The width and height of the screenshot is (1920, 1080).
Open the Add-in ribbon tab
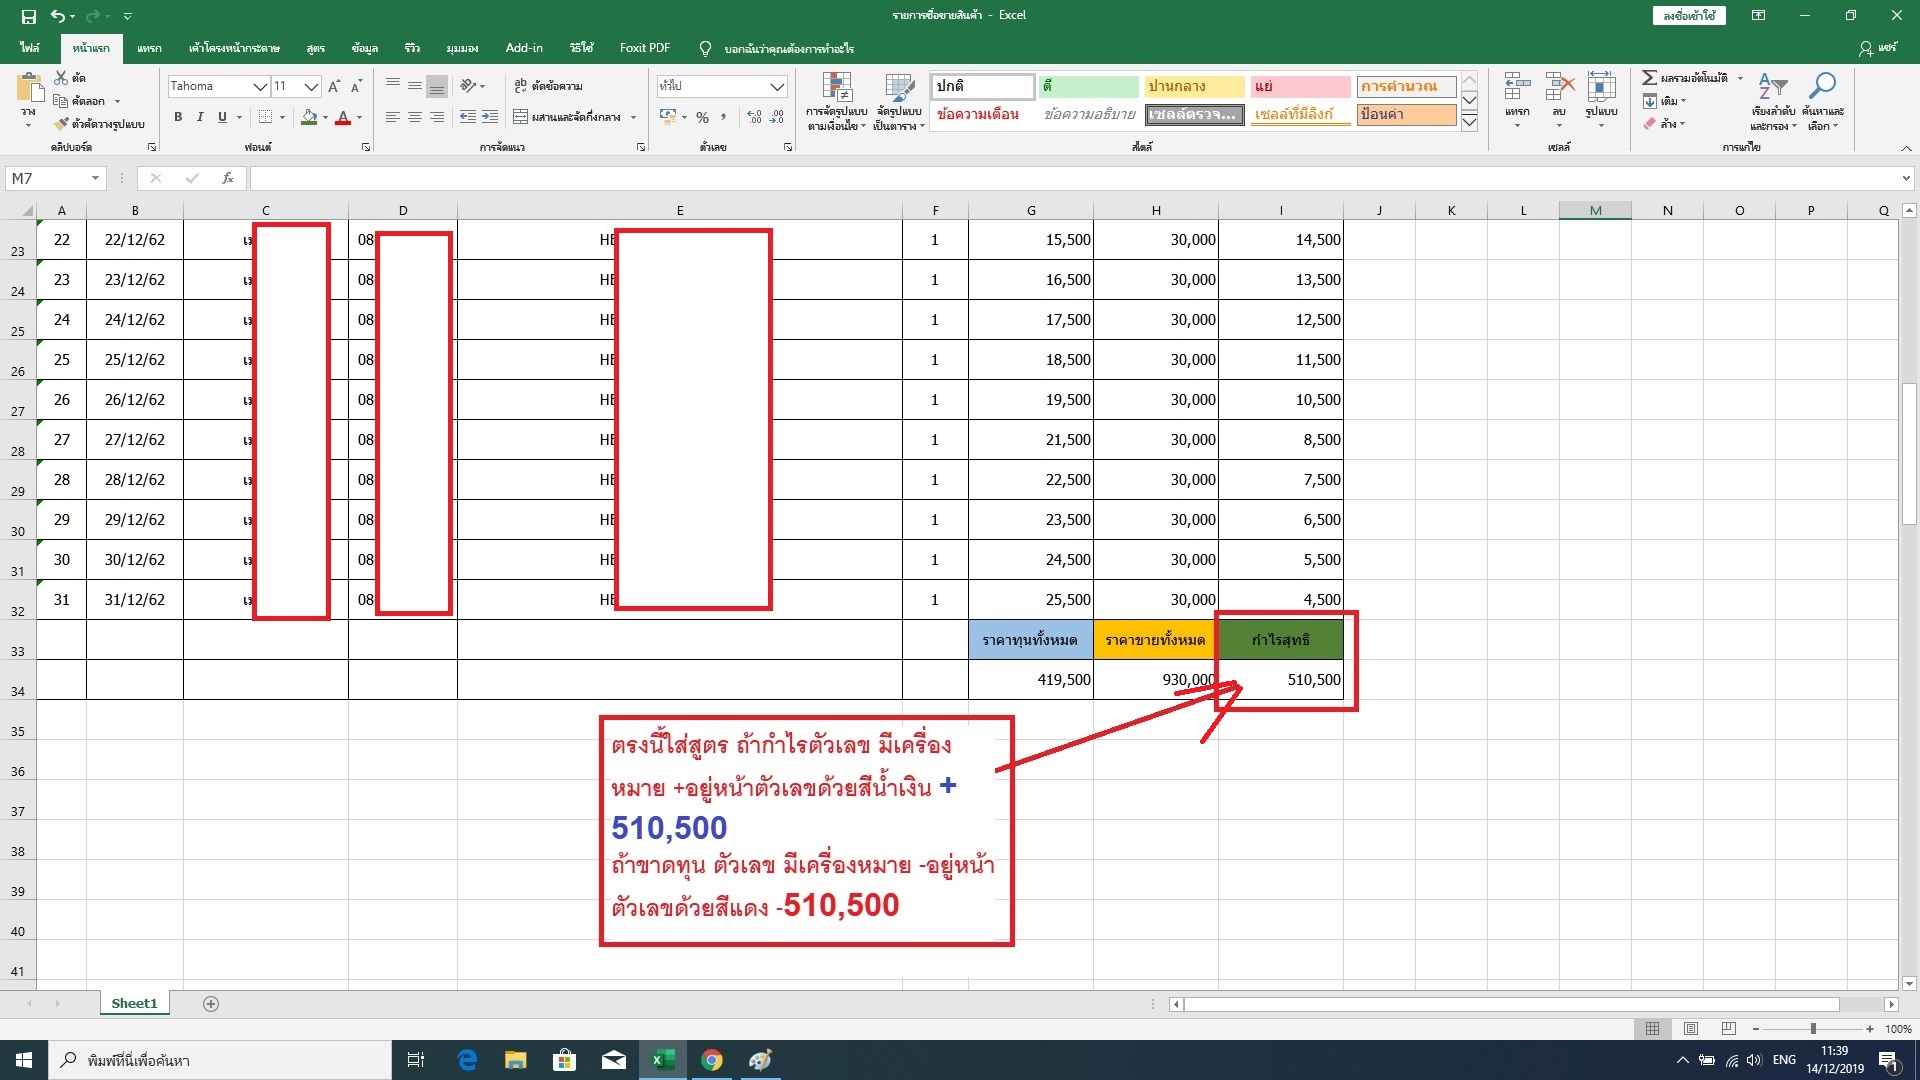point(524,48)
